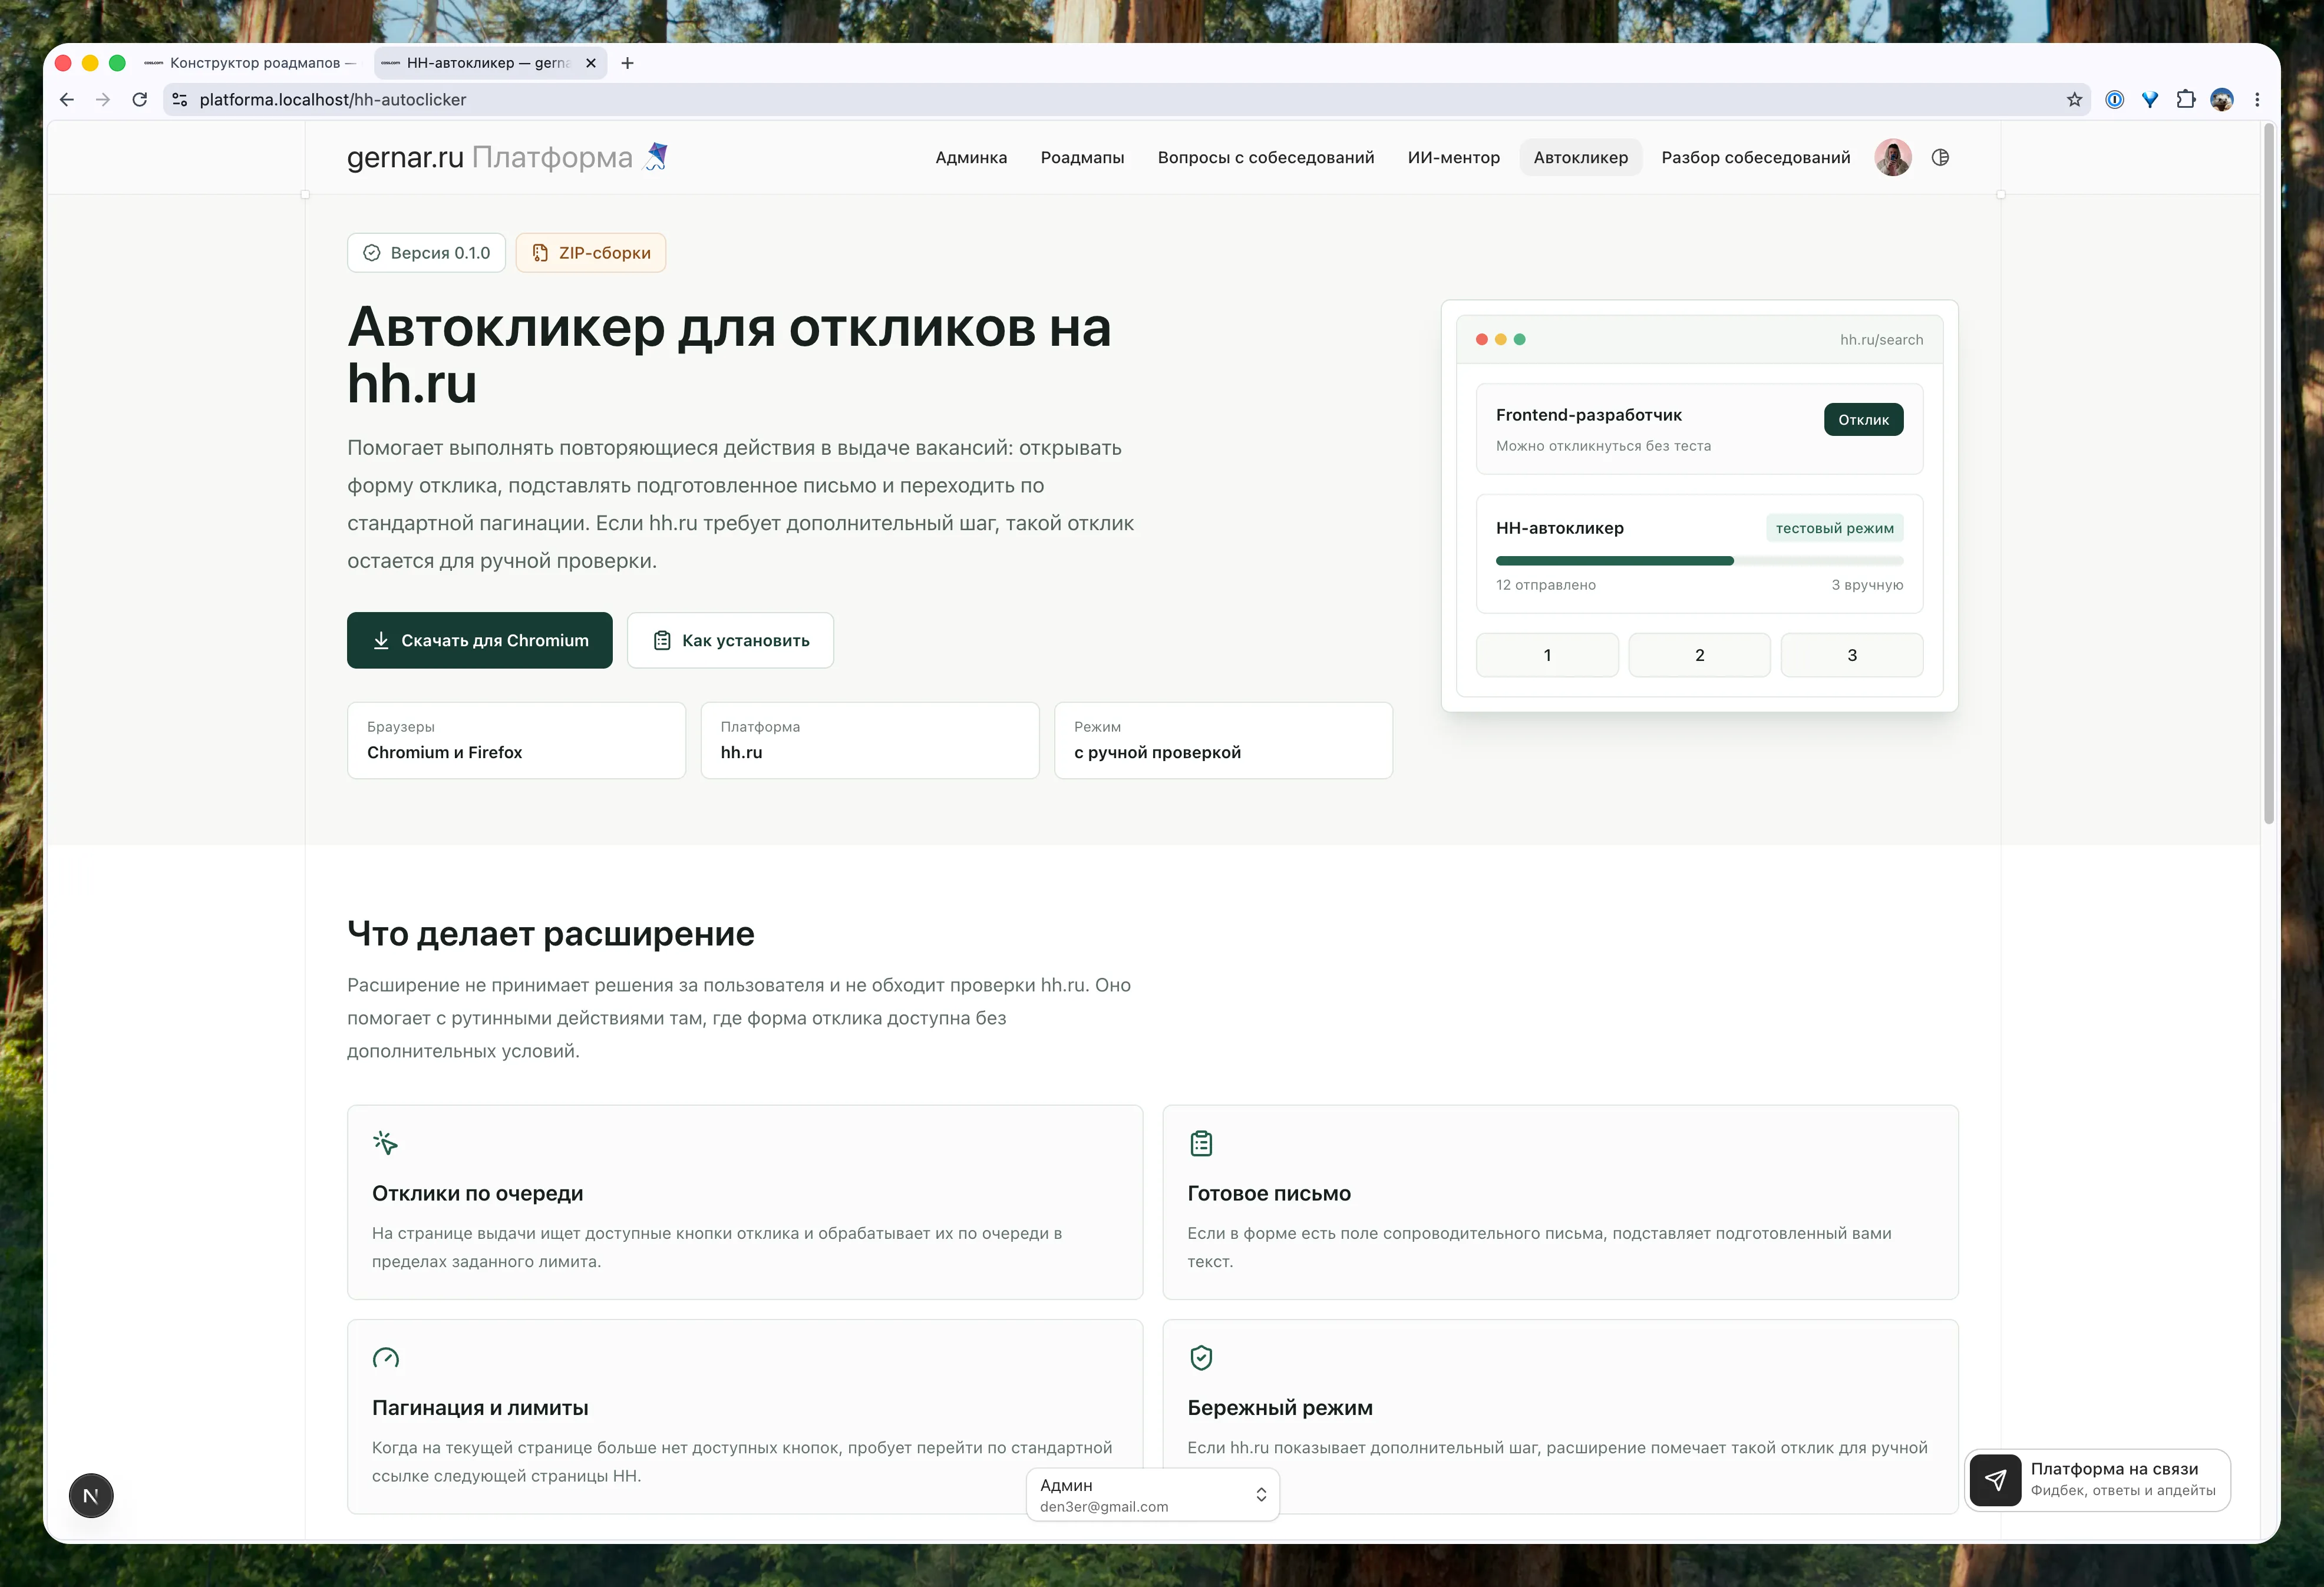The image size is (2324, 1587).
Task: Click the 3 вручную counter
Action: 1867,584
